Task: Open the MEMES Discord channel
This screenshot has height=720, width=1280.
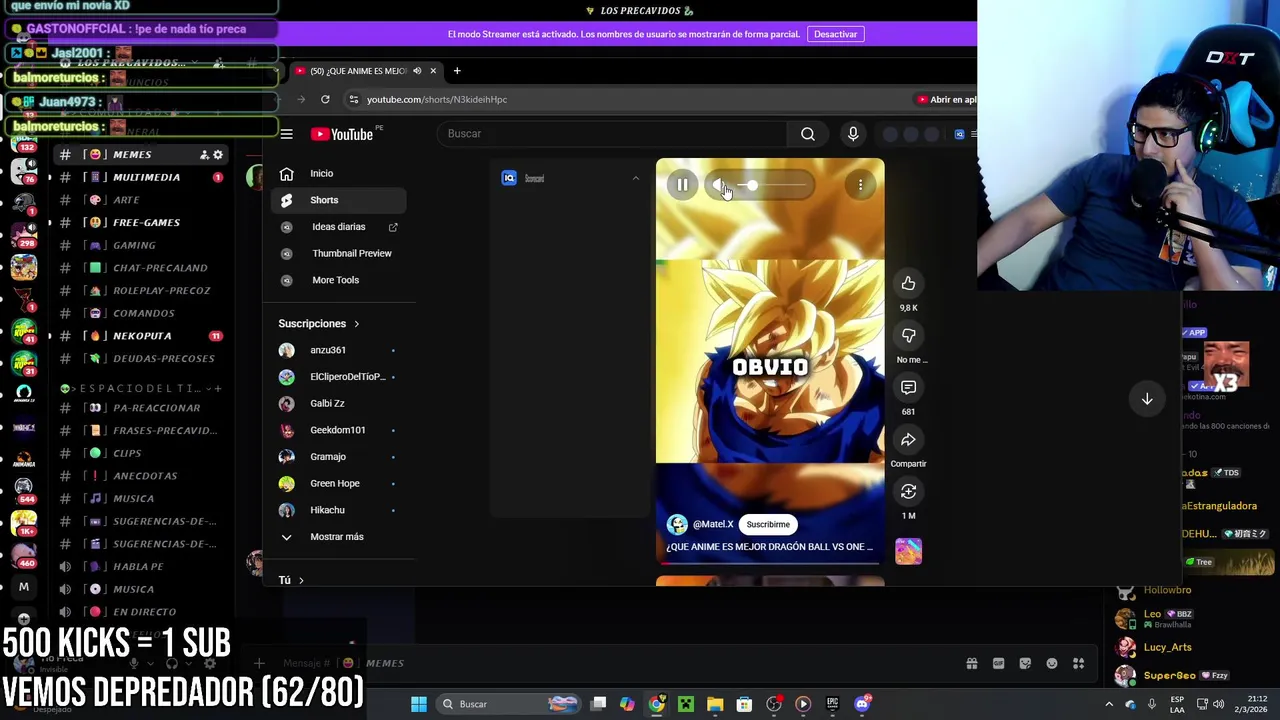Action: pyautogui.click(x=132, y=155)
